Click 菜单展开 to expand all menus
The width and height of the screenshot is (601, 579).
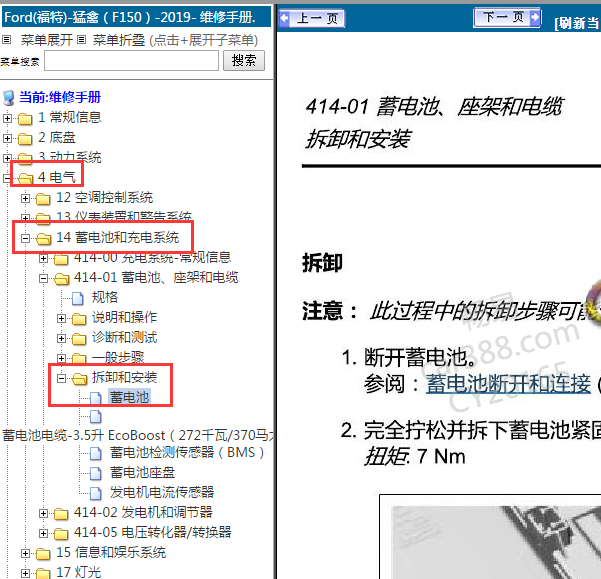[x=46, y=40]
